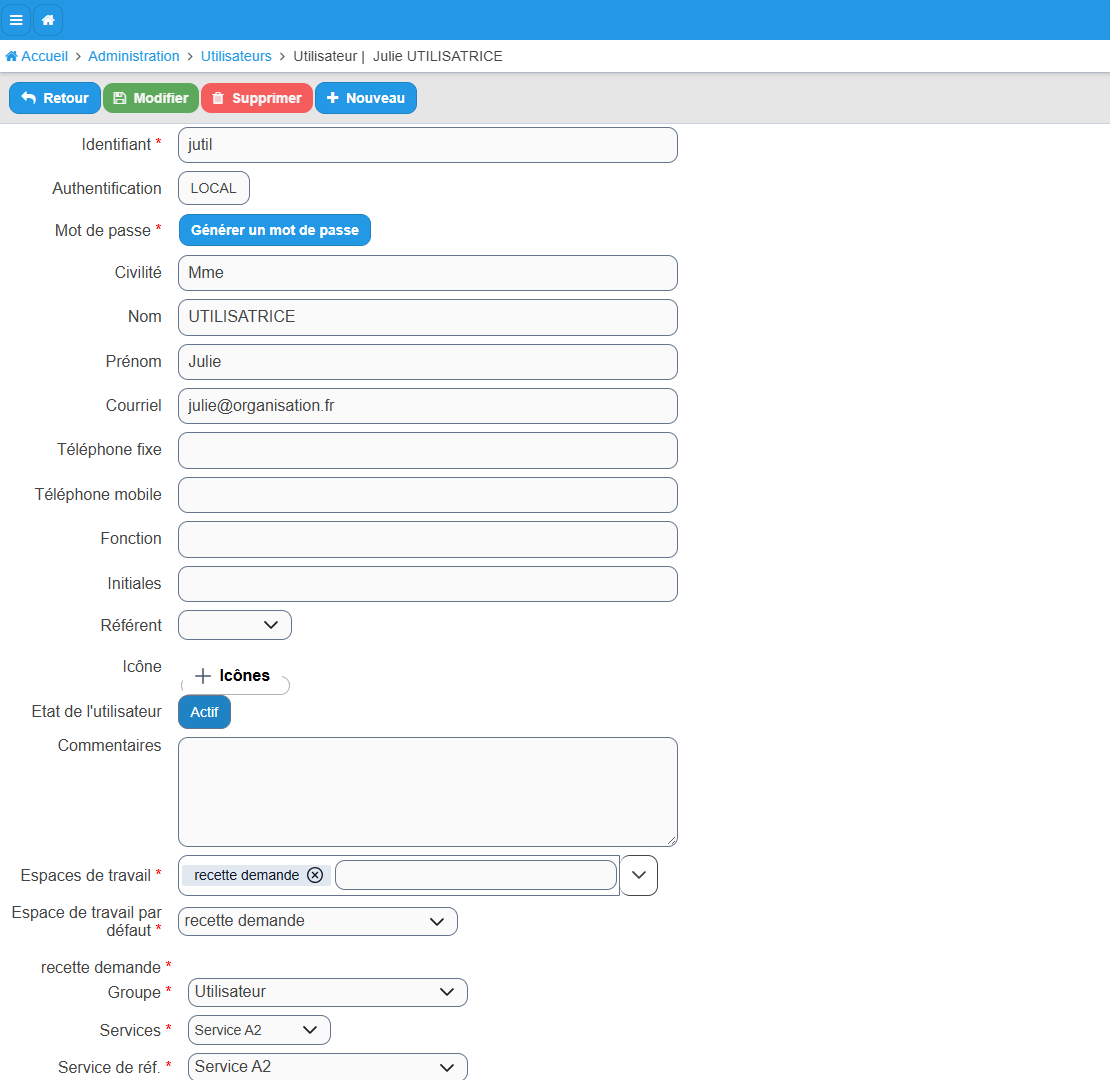Go to Accueil breadcrumb
This screenshot has height=1080, width=1110.
point(37,57)
